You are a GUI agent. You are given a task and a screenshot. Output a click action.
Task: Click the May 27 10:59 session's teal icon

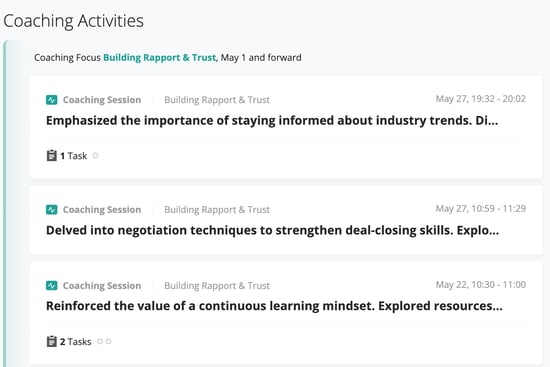tap(52, 210)
